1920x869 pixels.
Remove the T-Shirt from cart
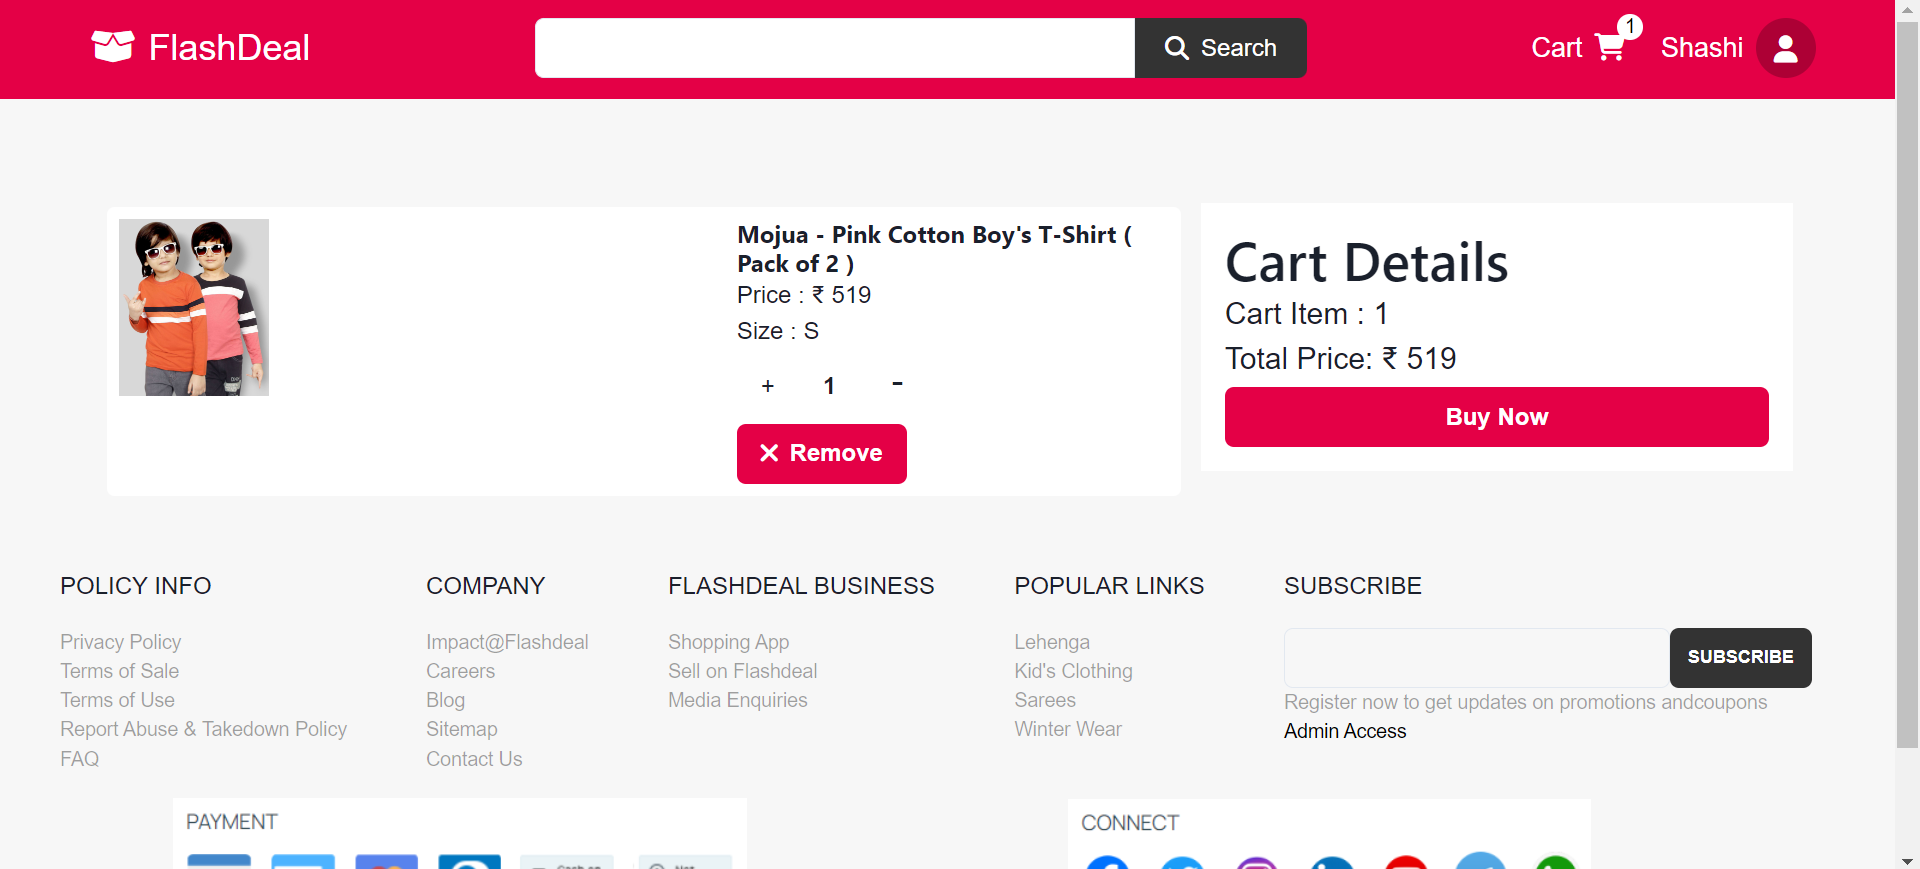tap(822, 454)
